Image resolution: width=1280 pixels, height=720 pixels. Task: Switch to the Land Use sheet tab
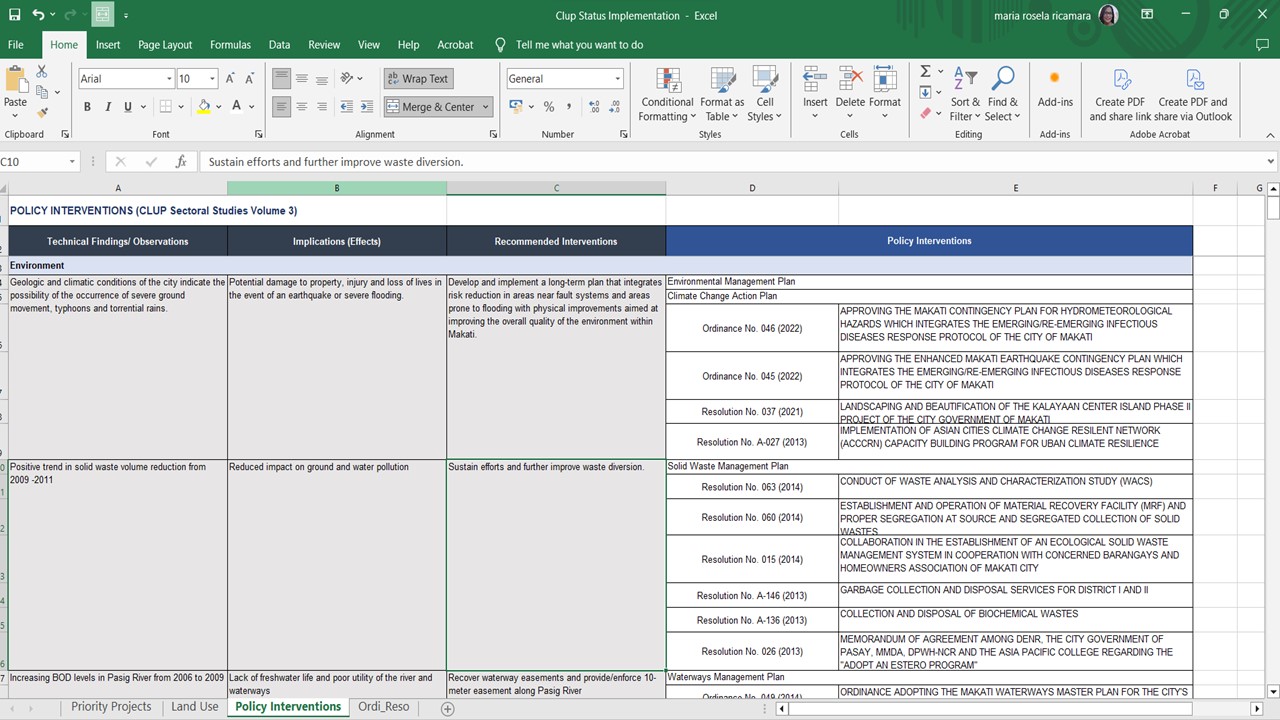tap(194, 707)
